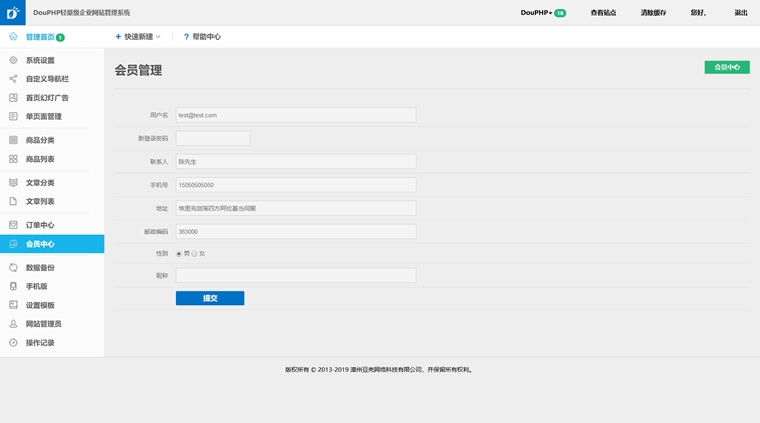760x423 pixels.
Task: Open the 帮助中心 menu item
Action: coord(202,37)
